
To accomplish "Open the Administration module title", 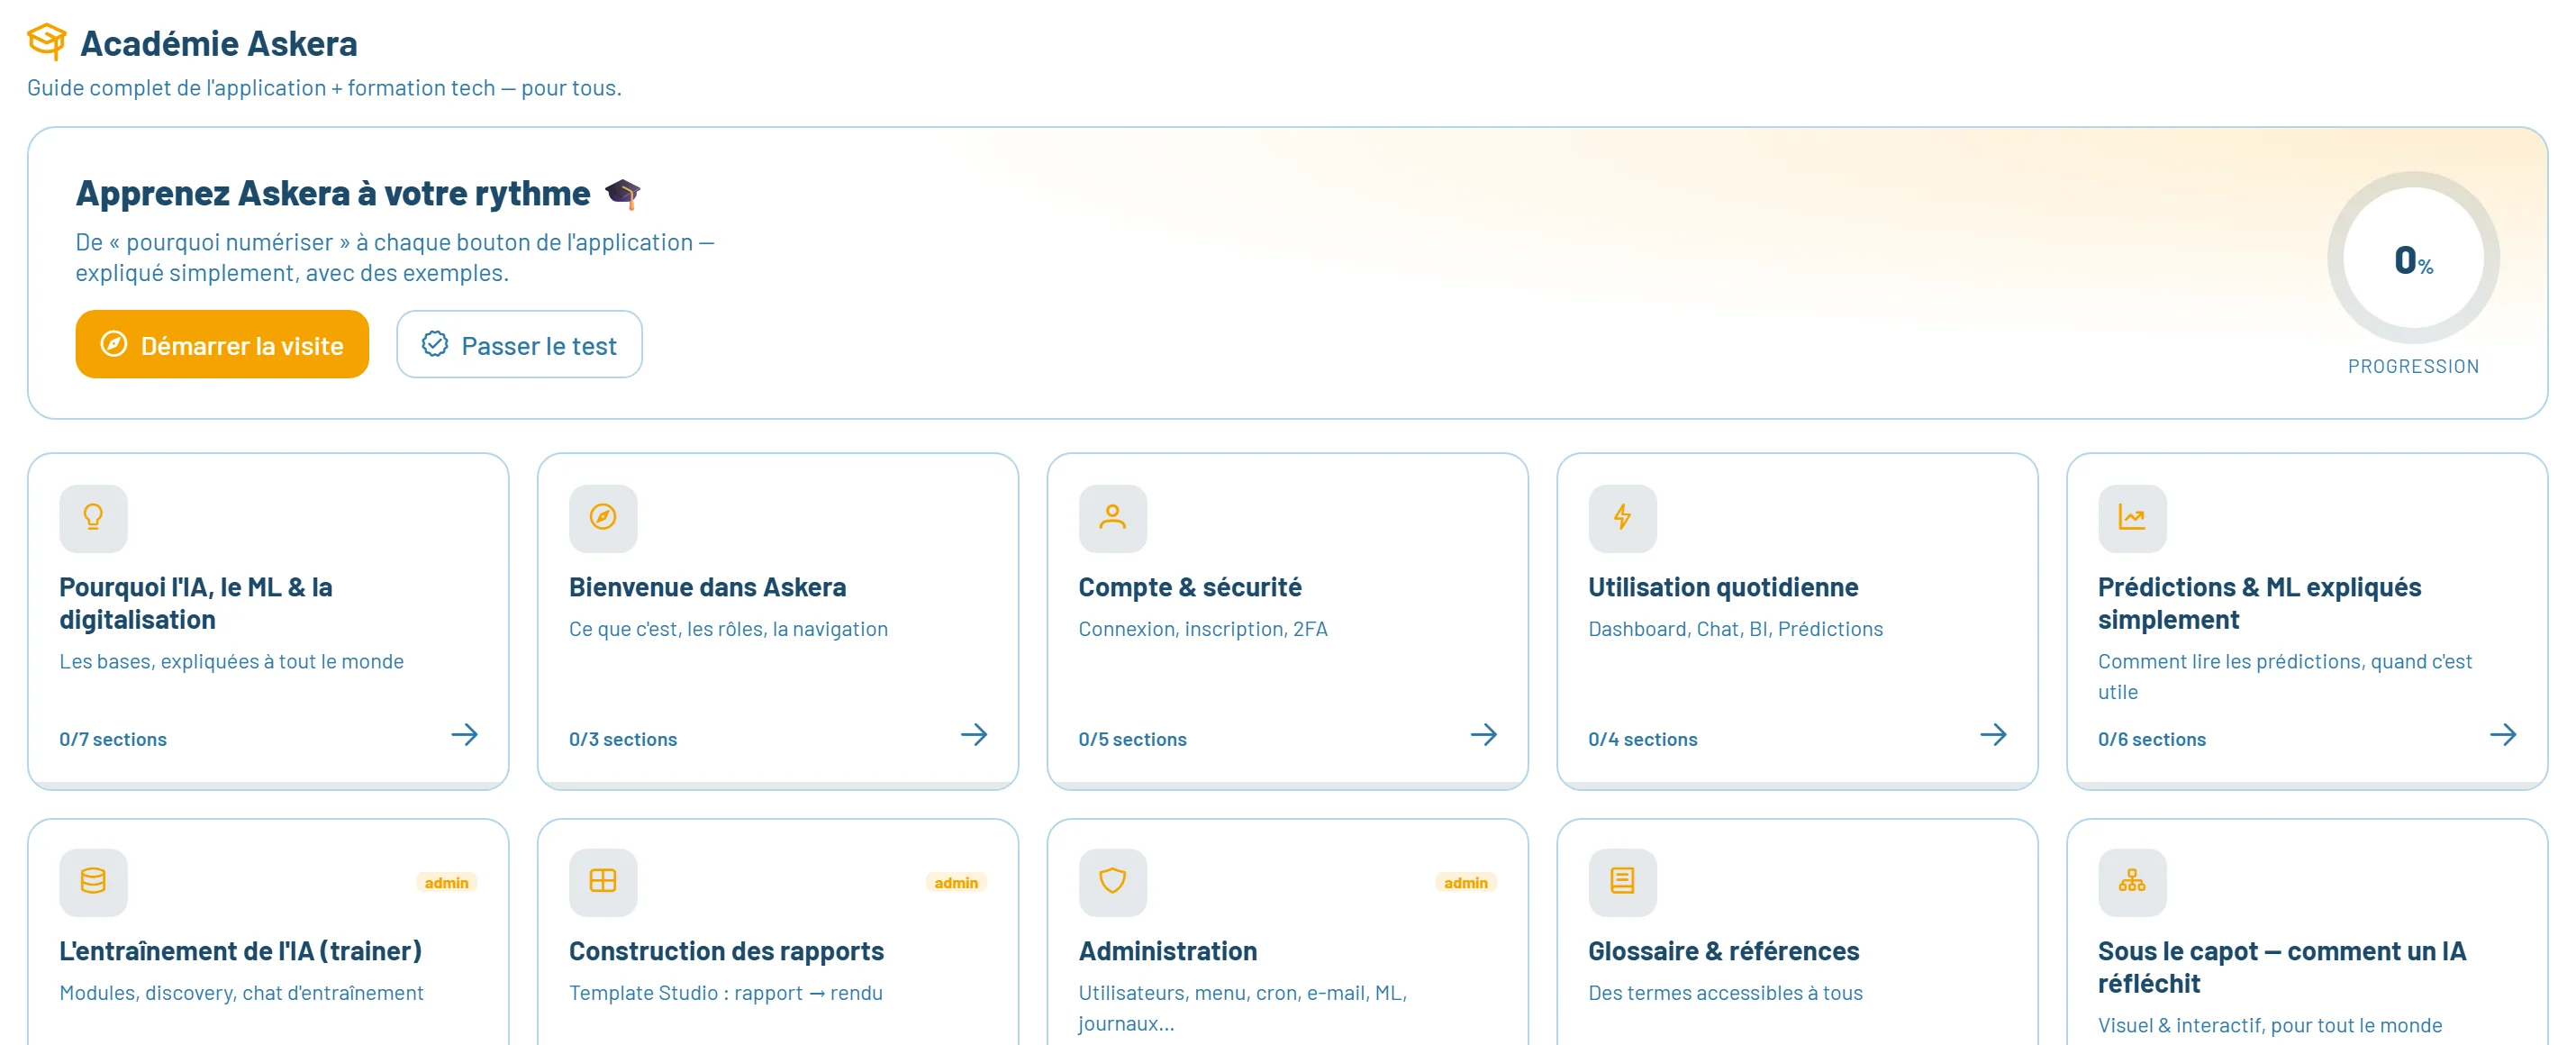I will [x=1168, y=951].
